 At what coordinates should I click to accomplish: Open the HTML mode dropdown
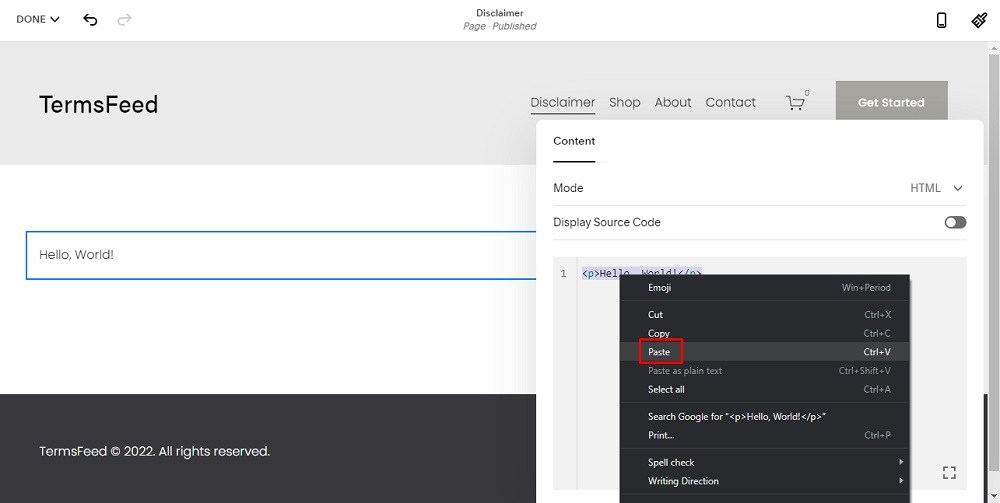pyautogui.click(x=936, y=188)
